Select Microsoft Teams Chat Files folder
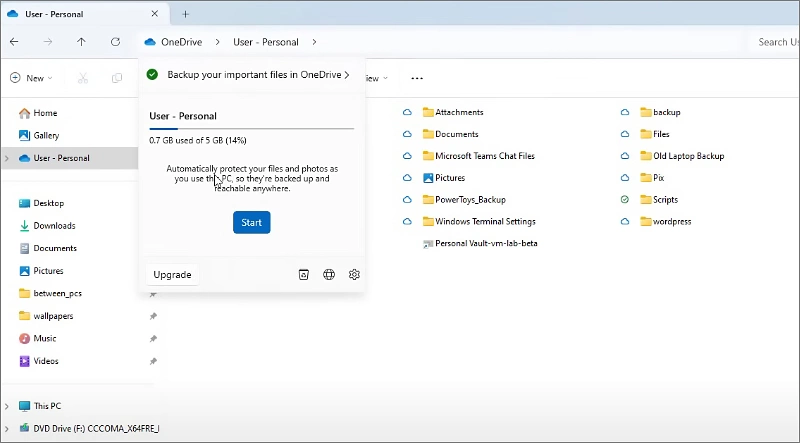 [x=479, y=156]
